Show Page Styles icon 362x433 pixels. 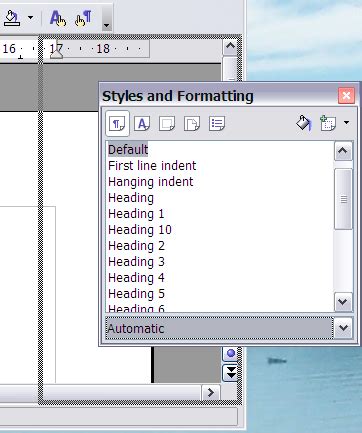tap(192, 124)
